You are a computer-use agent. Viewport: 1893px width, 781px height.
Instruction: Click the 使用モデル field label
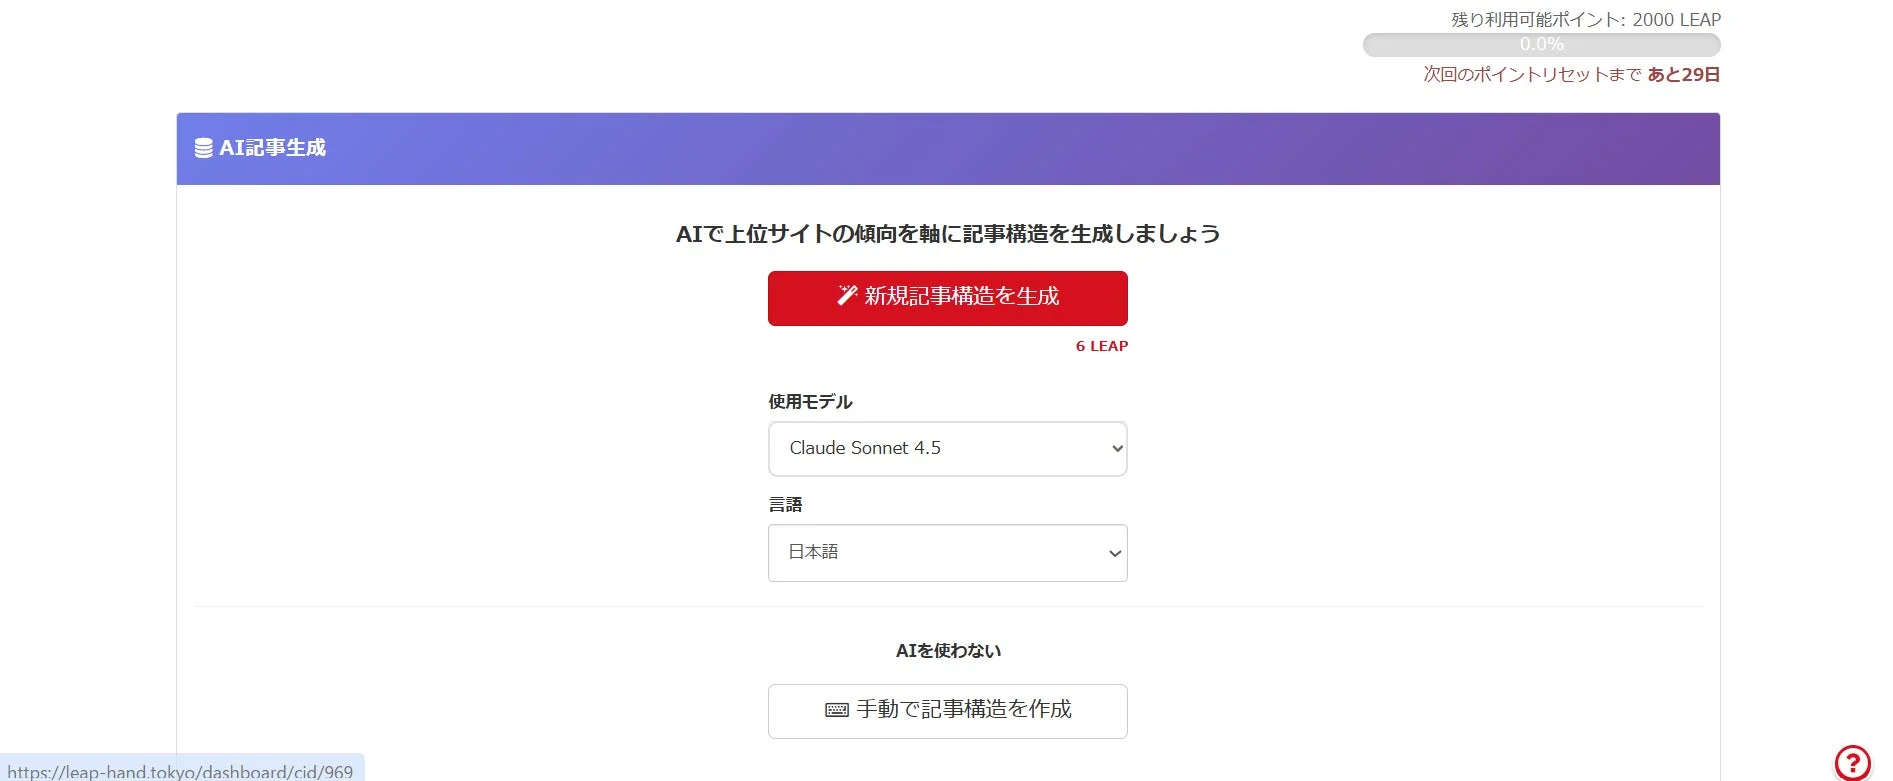809,401
